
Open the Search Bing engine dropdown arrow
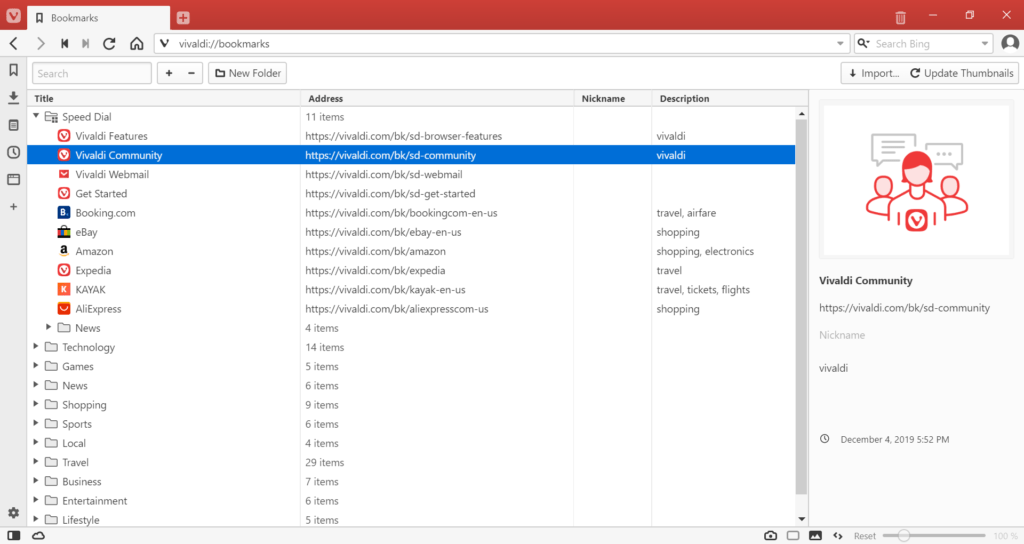coord(985,44)
